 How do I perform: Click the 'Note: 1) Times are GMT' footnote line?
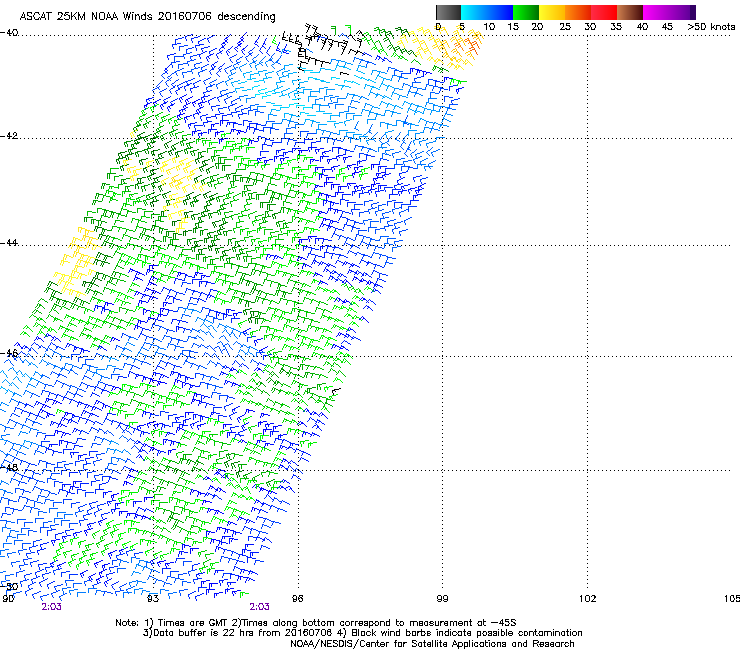(316, 623)
